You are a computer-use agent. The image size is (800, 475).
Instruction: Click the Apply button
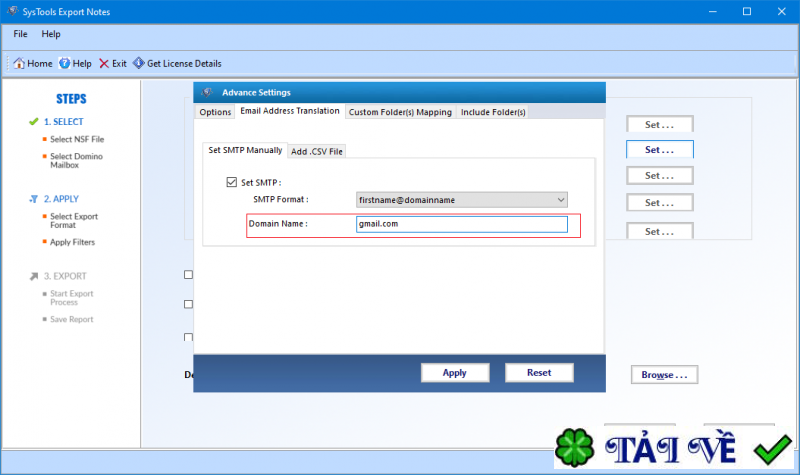pyautogui.click(x=455, y=372)
